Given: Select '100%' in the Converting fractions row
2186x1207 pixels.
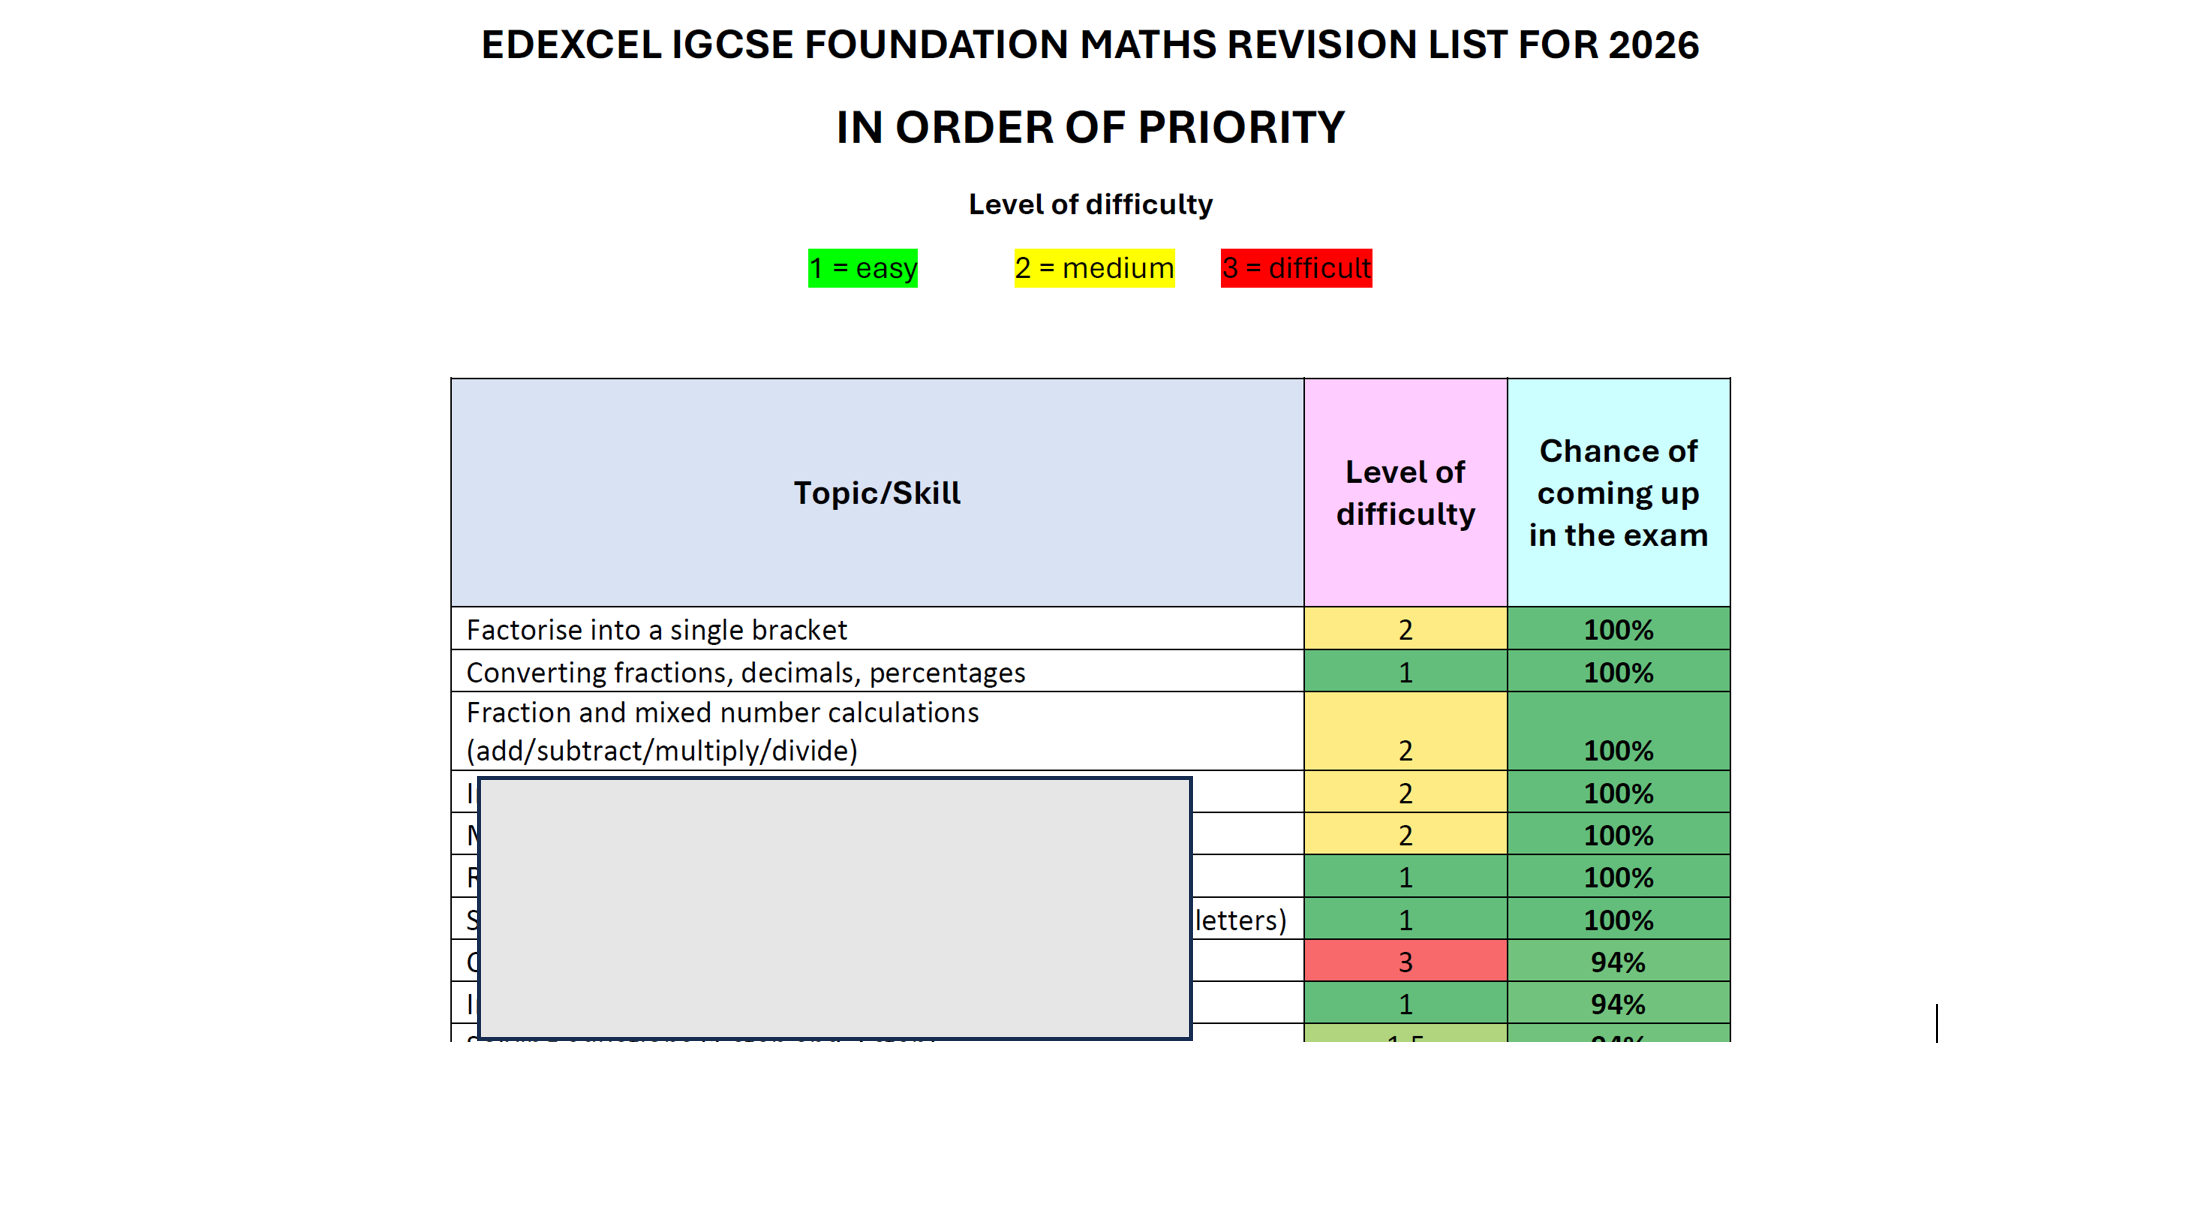Looking at the screenshot, I should 1618,672.
